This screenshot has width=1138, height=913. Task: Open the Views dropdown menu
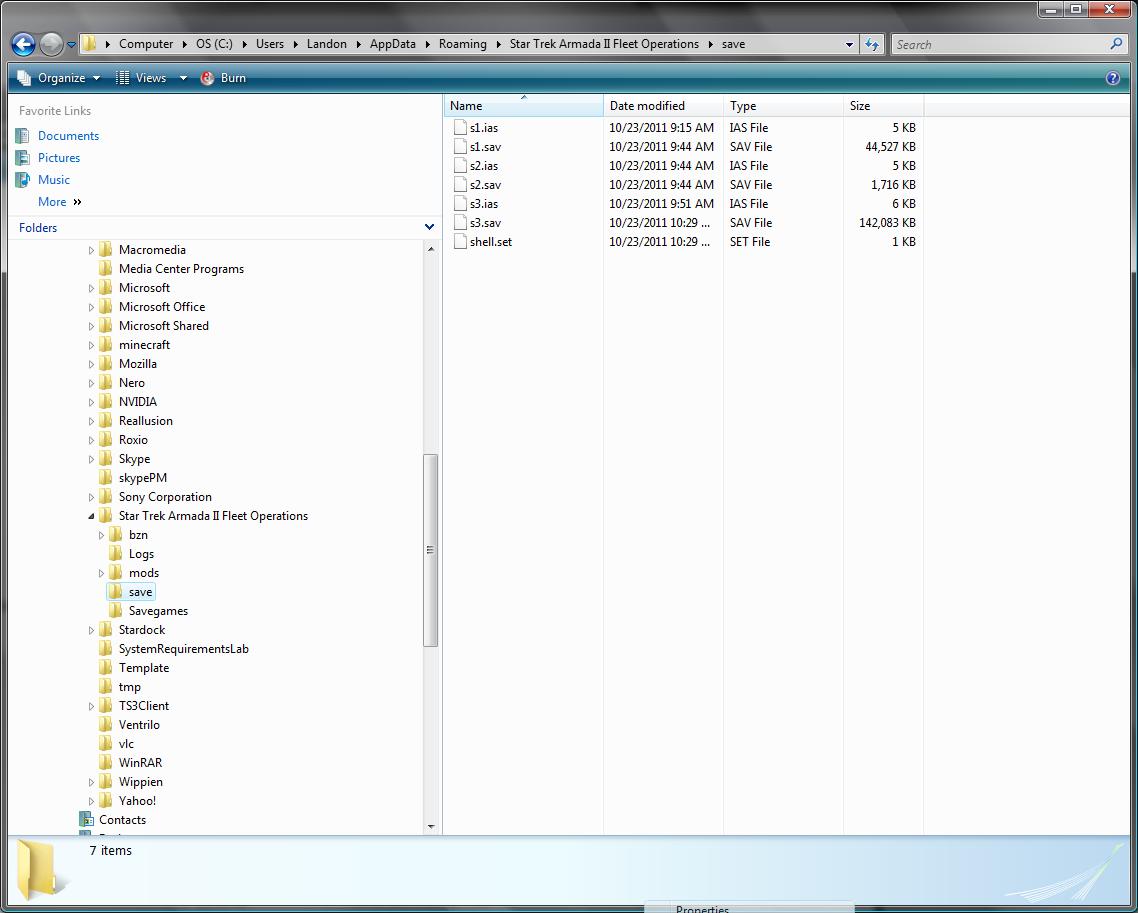click(182, 78)
